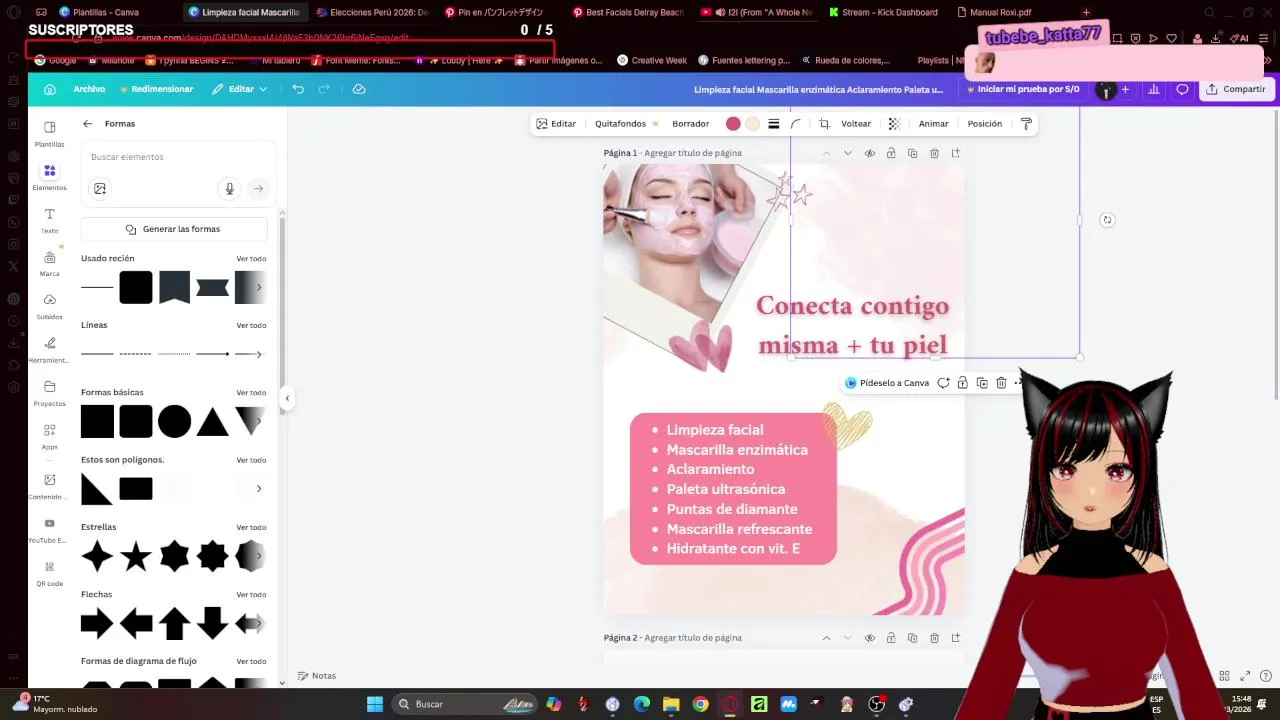
Task: Open the Editar dropdown in the header
Action: point(240,89)
